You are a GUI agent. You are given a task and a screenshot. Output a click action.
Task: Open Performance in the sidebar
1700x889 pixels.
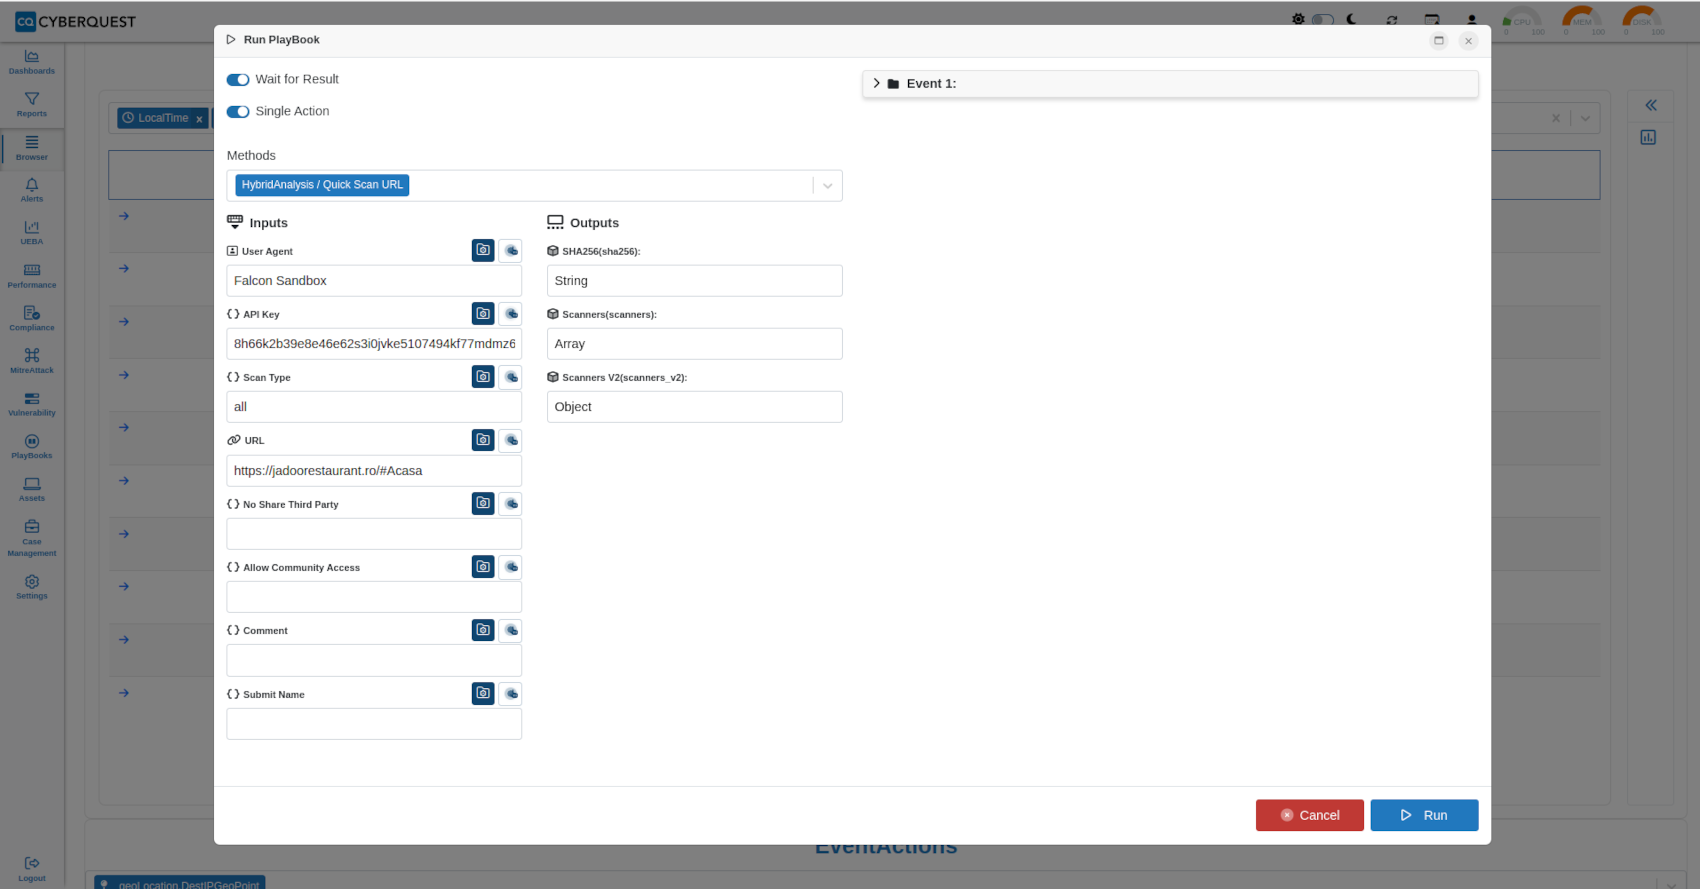(x=32, y=276)
